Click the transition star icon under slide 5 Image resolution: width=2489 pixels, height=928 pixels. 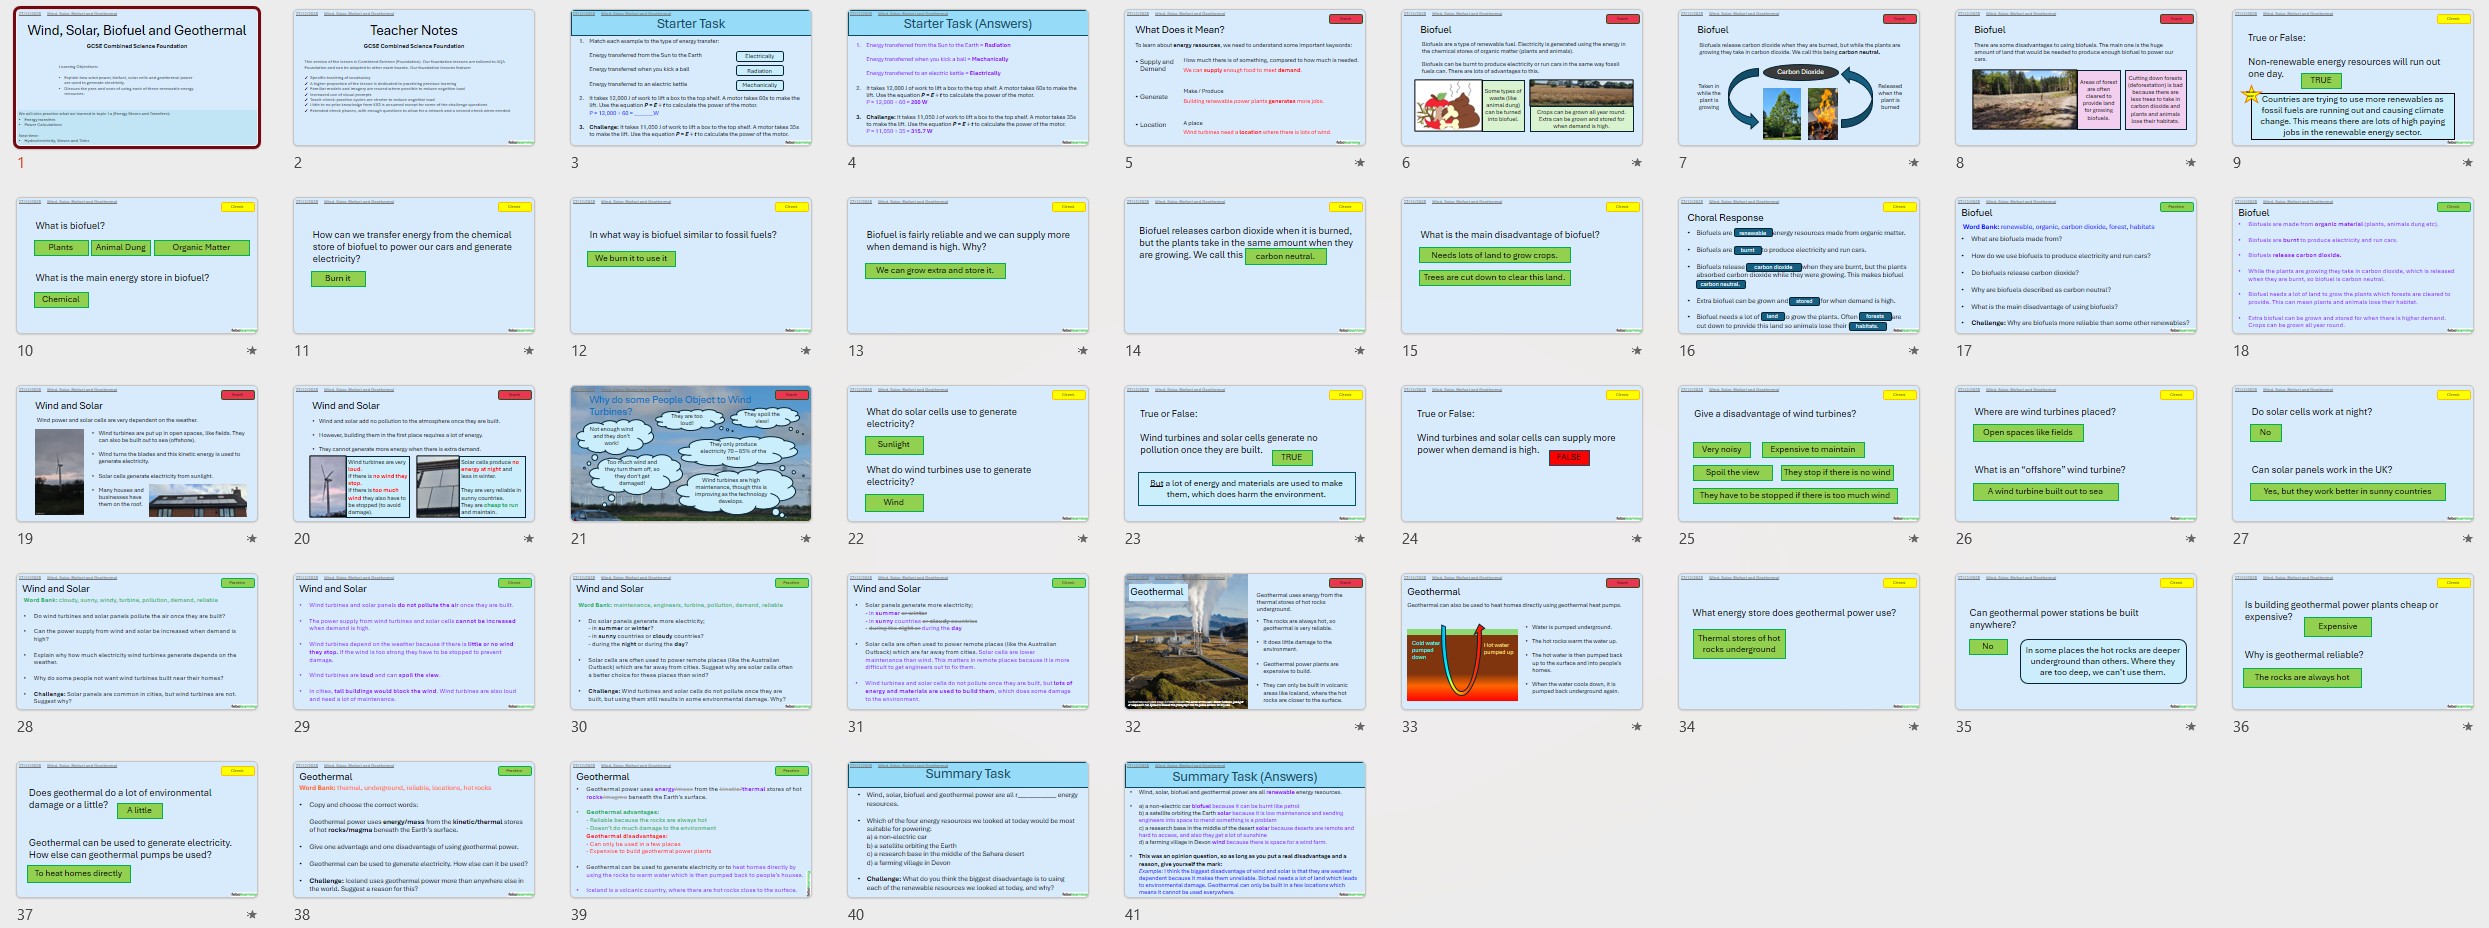[1359, 163]
